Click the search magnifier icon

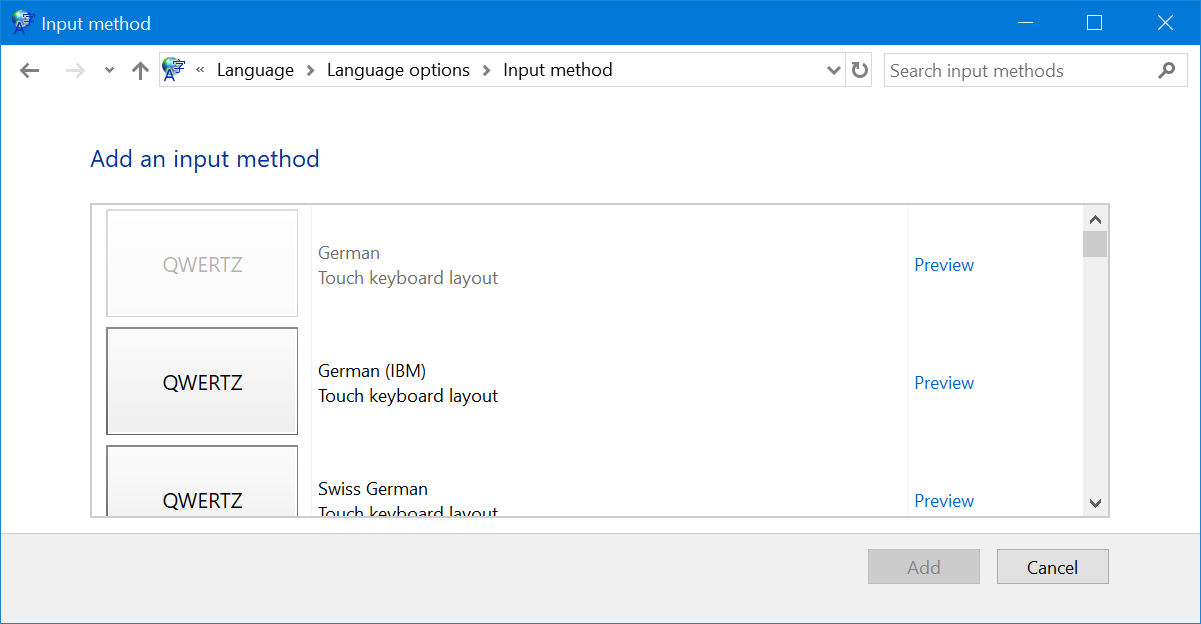pos(1166,70)
